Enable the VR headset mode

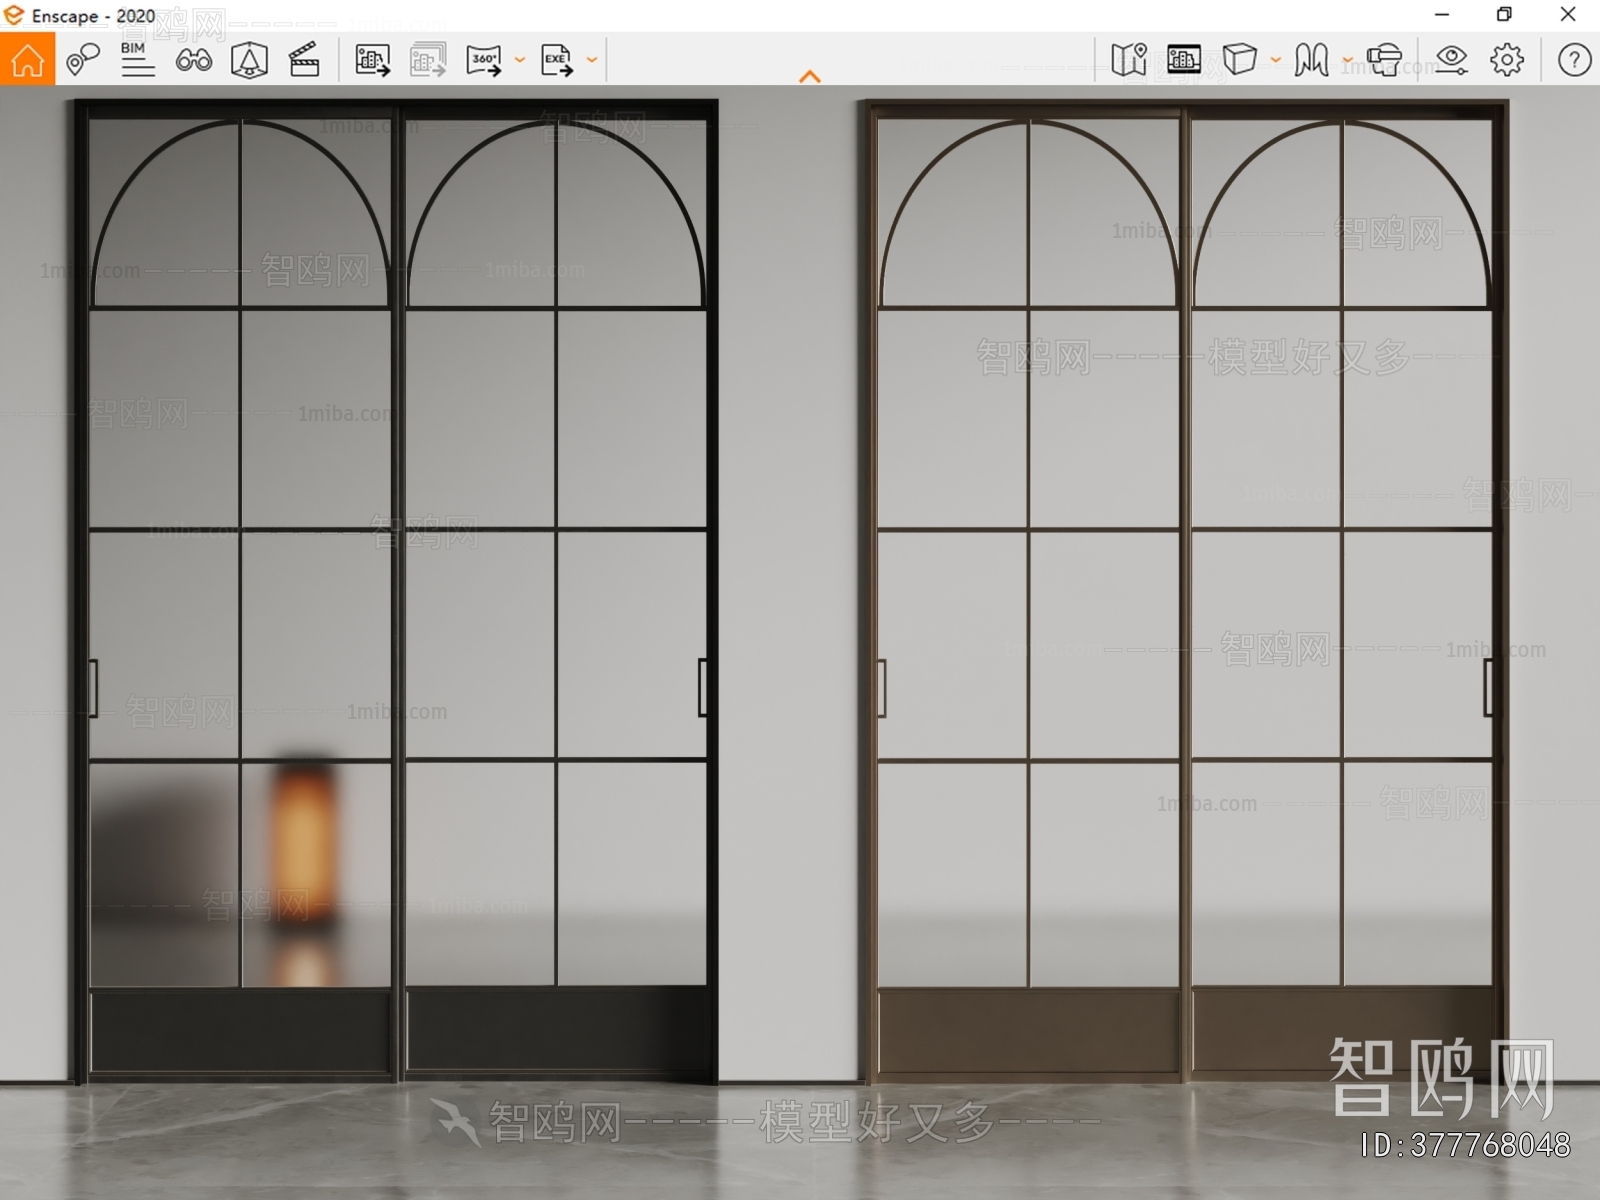click(1385, 60)
